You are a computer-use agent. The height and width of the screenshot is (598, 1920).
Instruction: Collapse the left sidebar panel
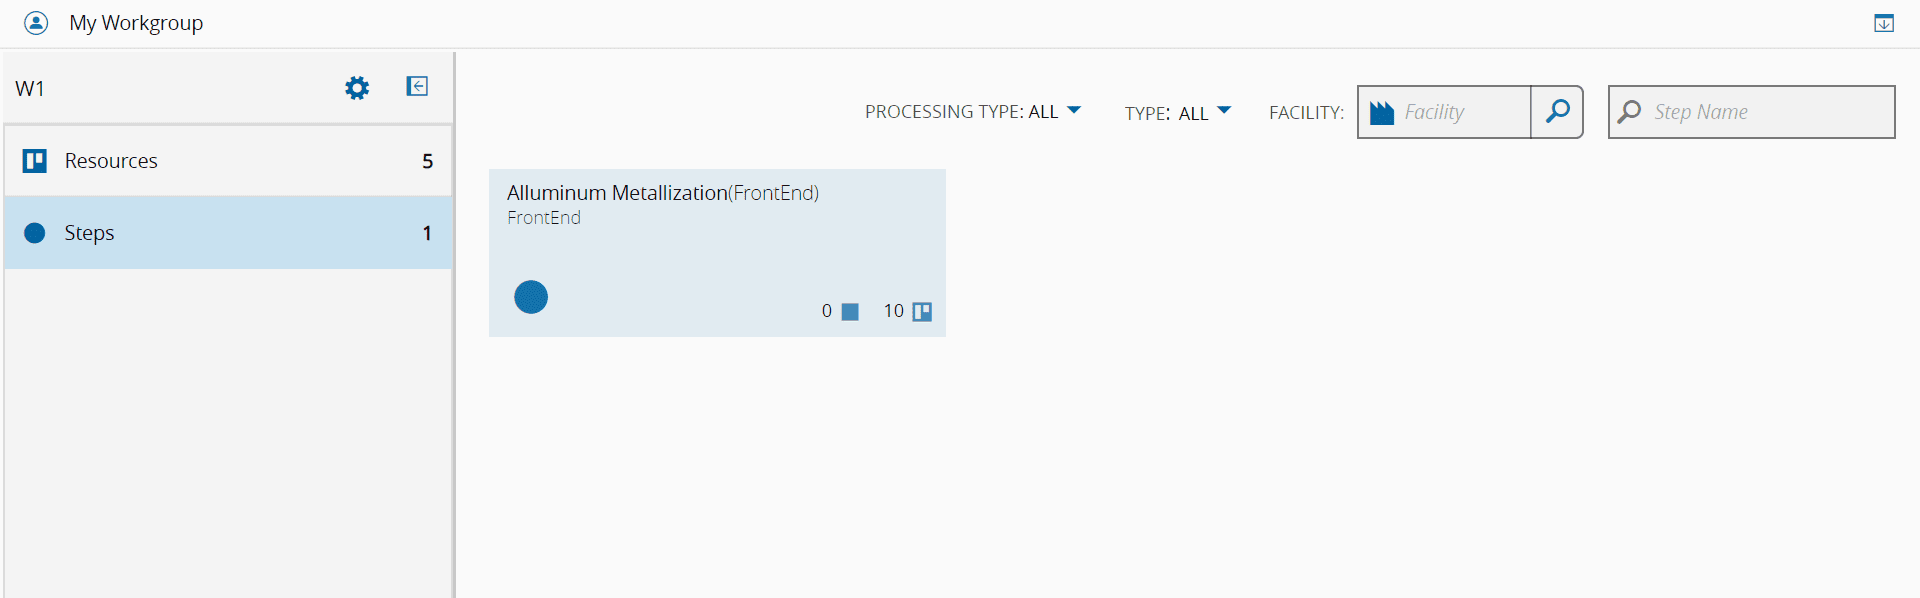pos(417,87)
